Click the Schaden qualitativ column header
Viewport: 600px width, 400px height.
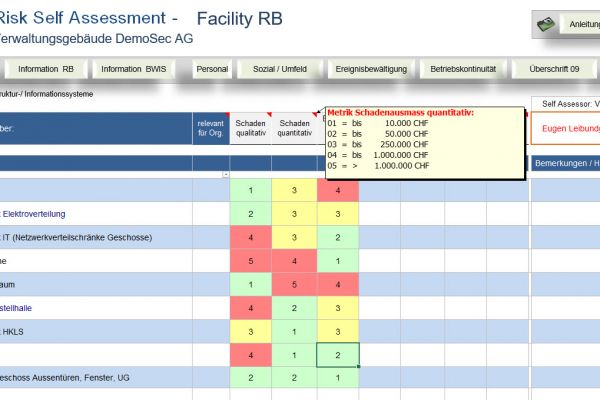point(250,128)
